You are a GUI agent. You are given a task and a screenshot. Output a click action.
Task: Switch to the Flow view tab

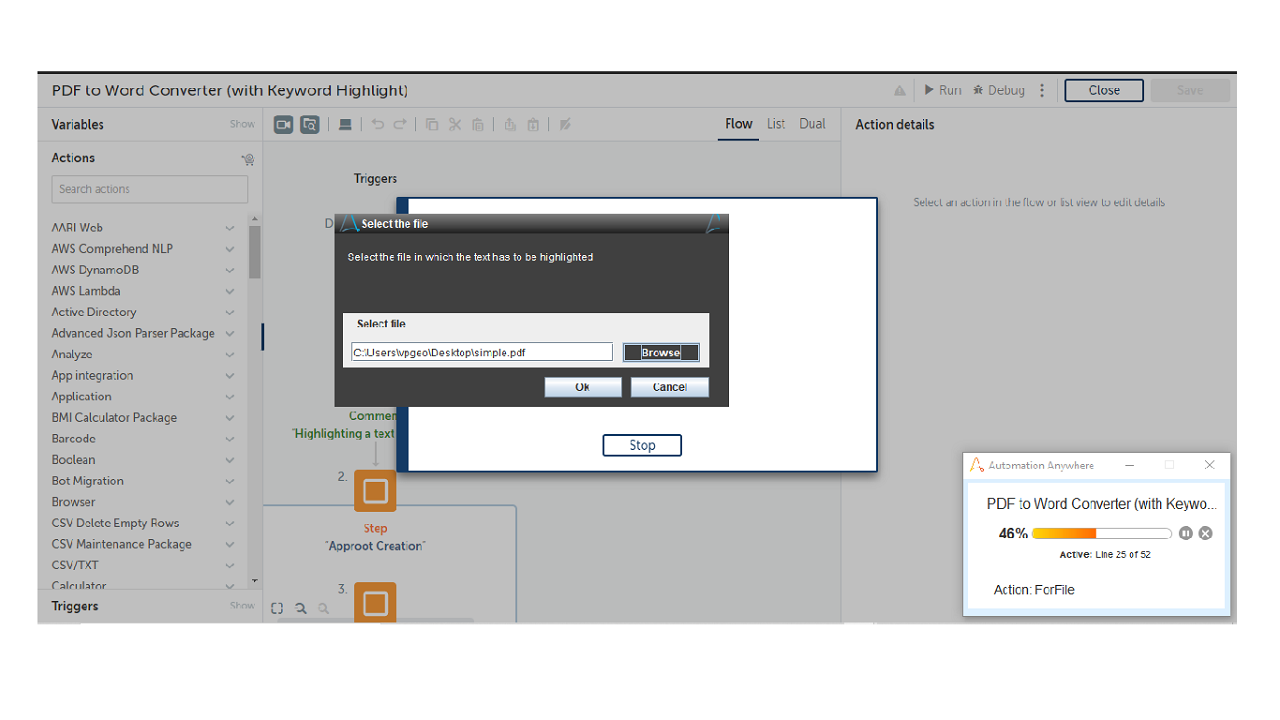(x=739, y=124)
